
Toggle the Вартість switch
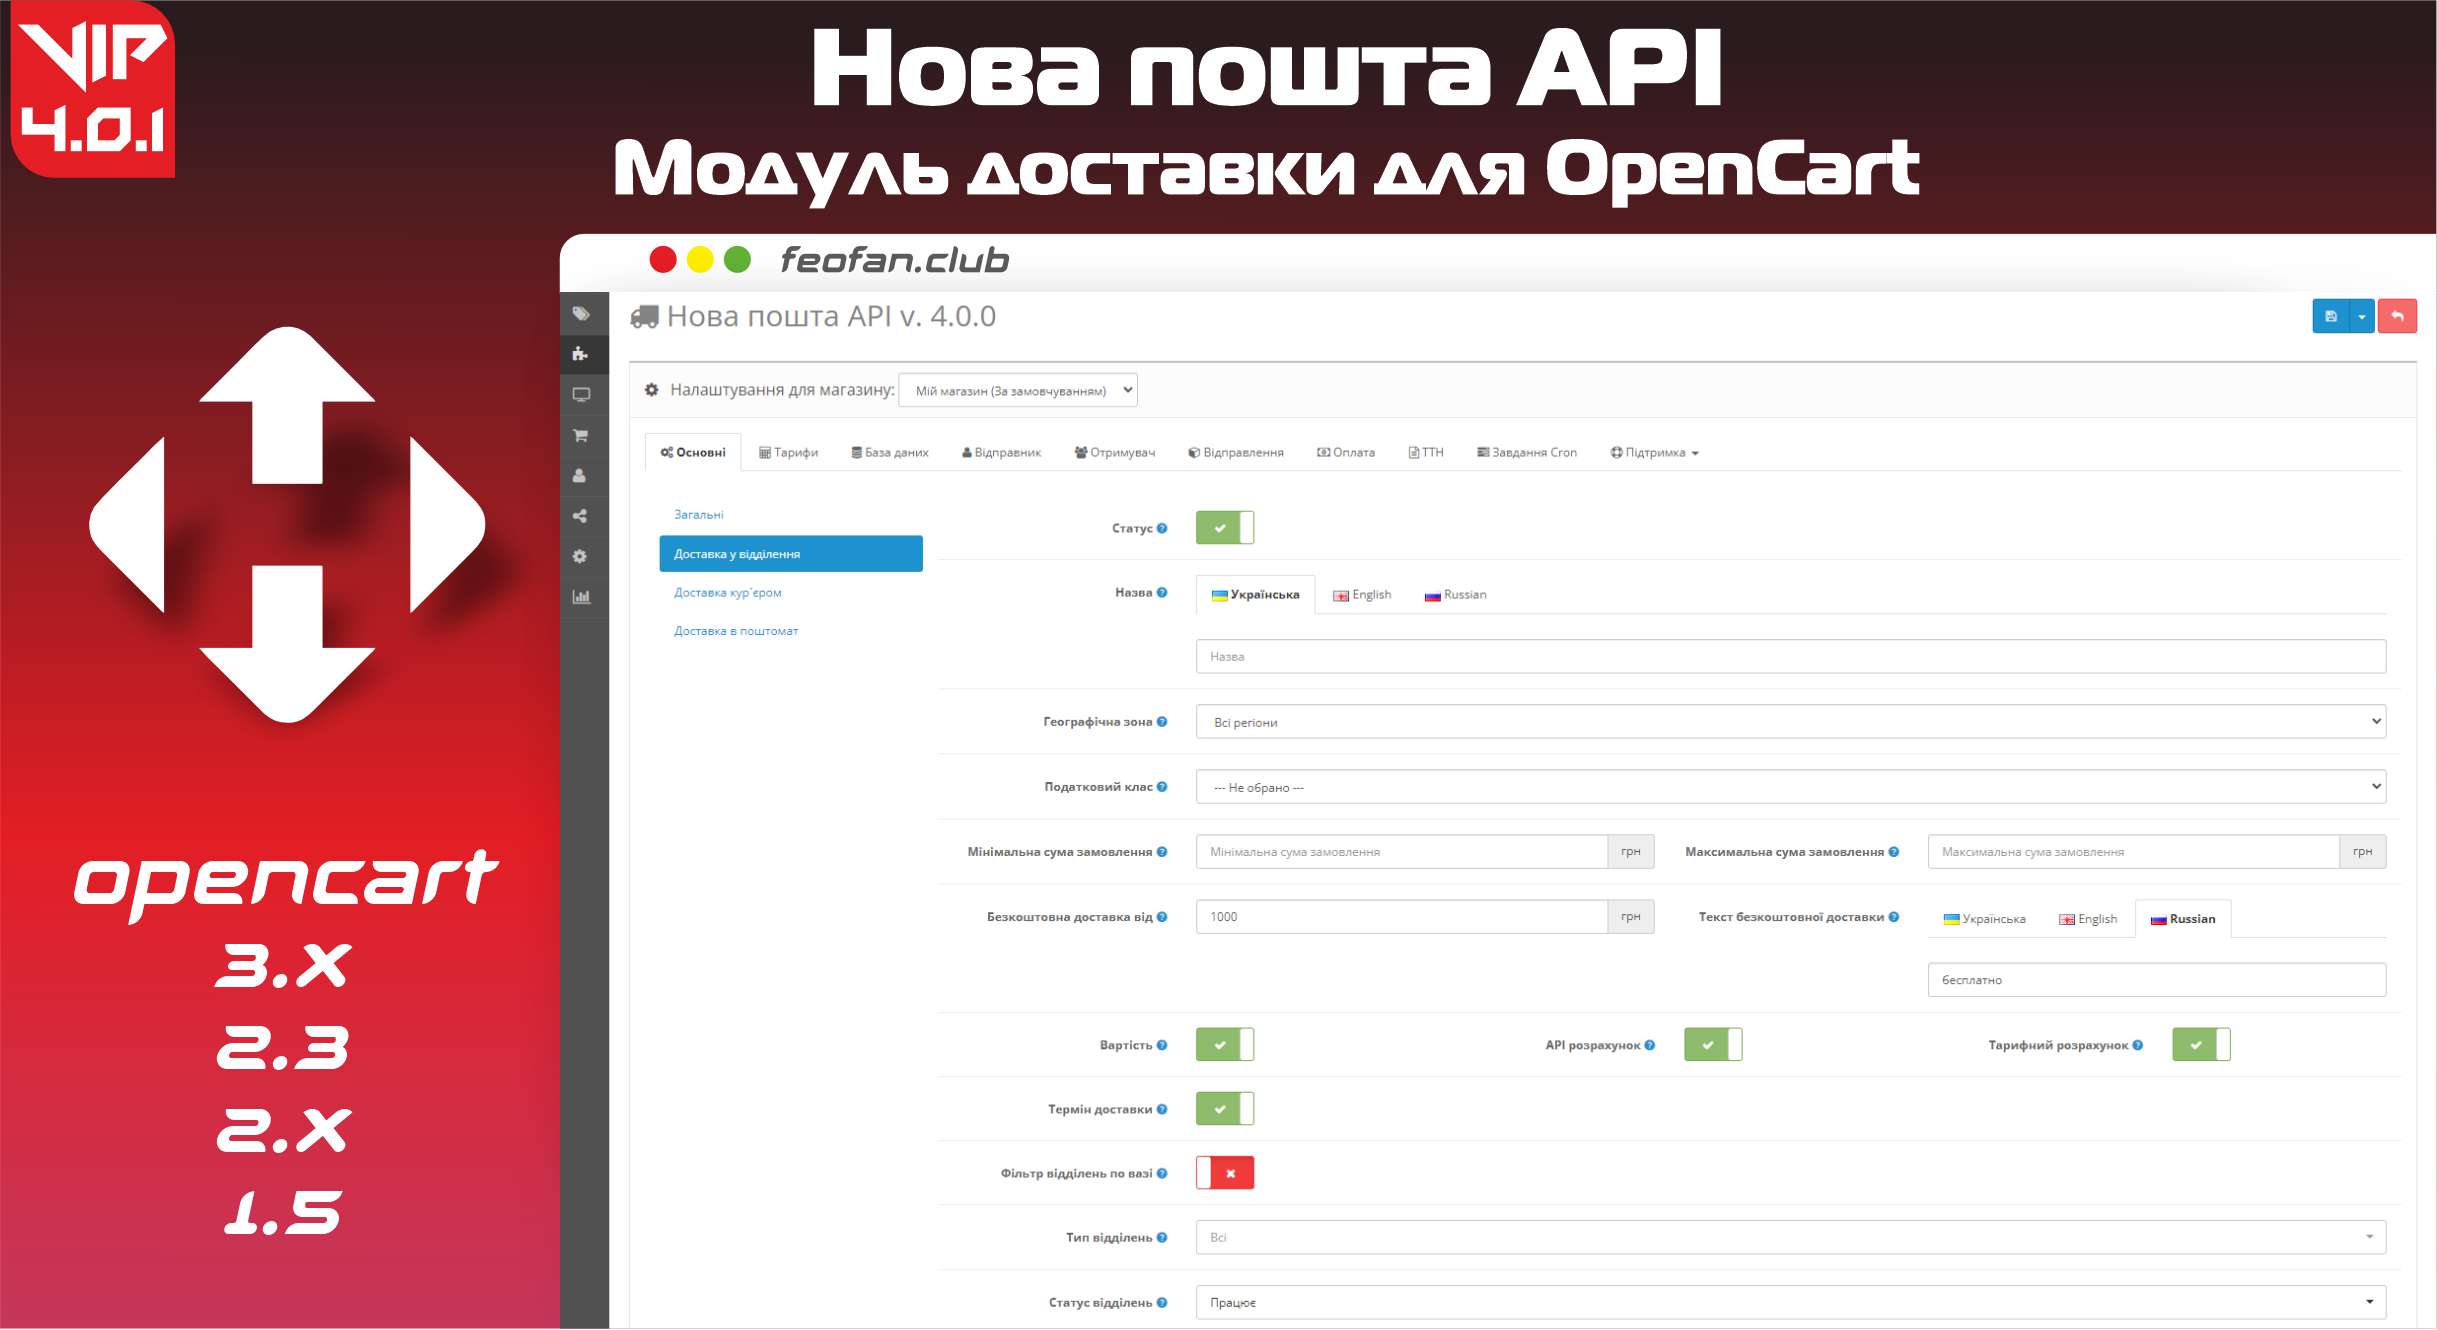1225,1045
